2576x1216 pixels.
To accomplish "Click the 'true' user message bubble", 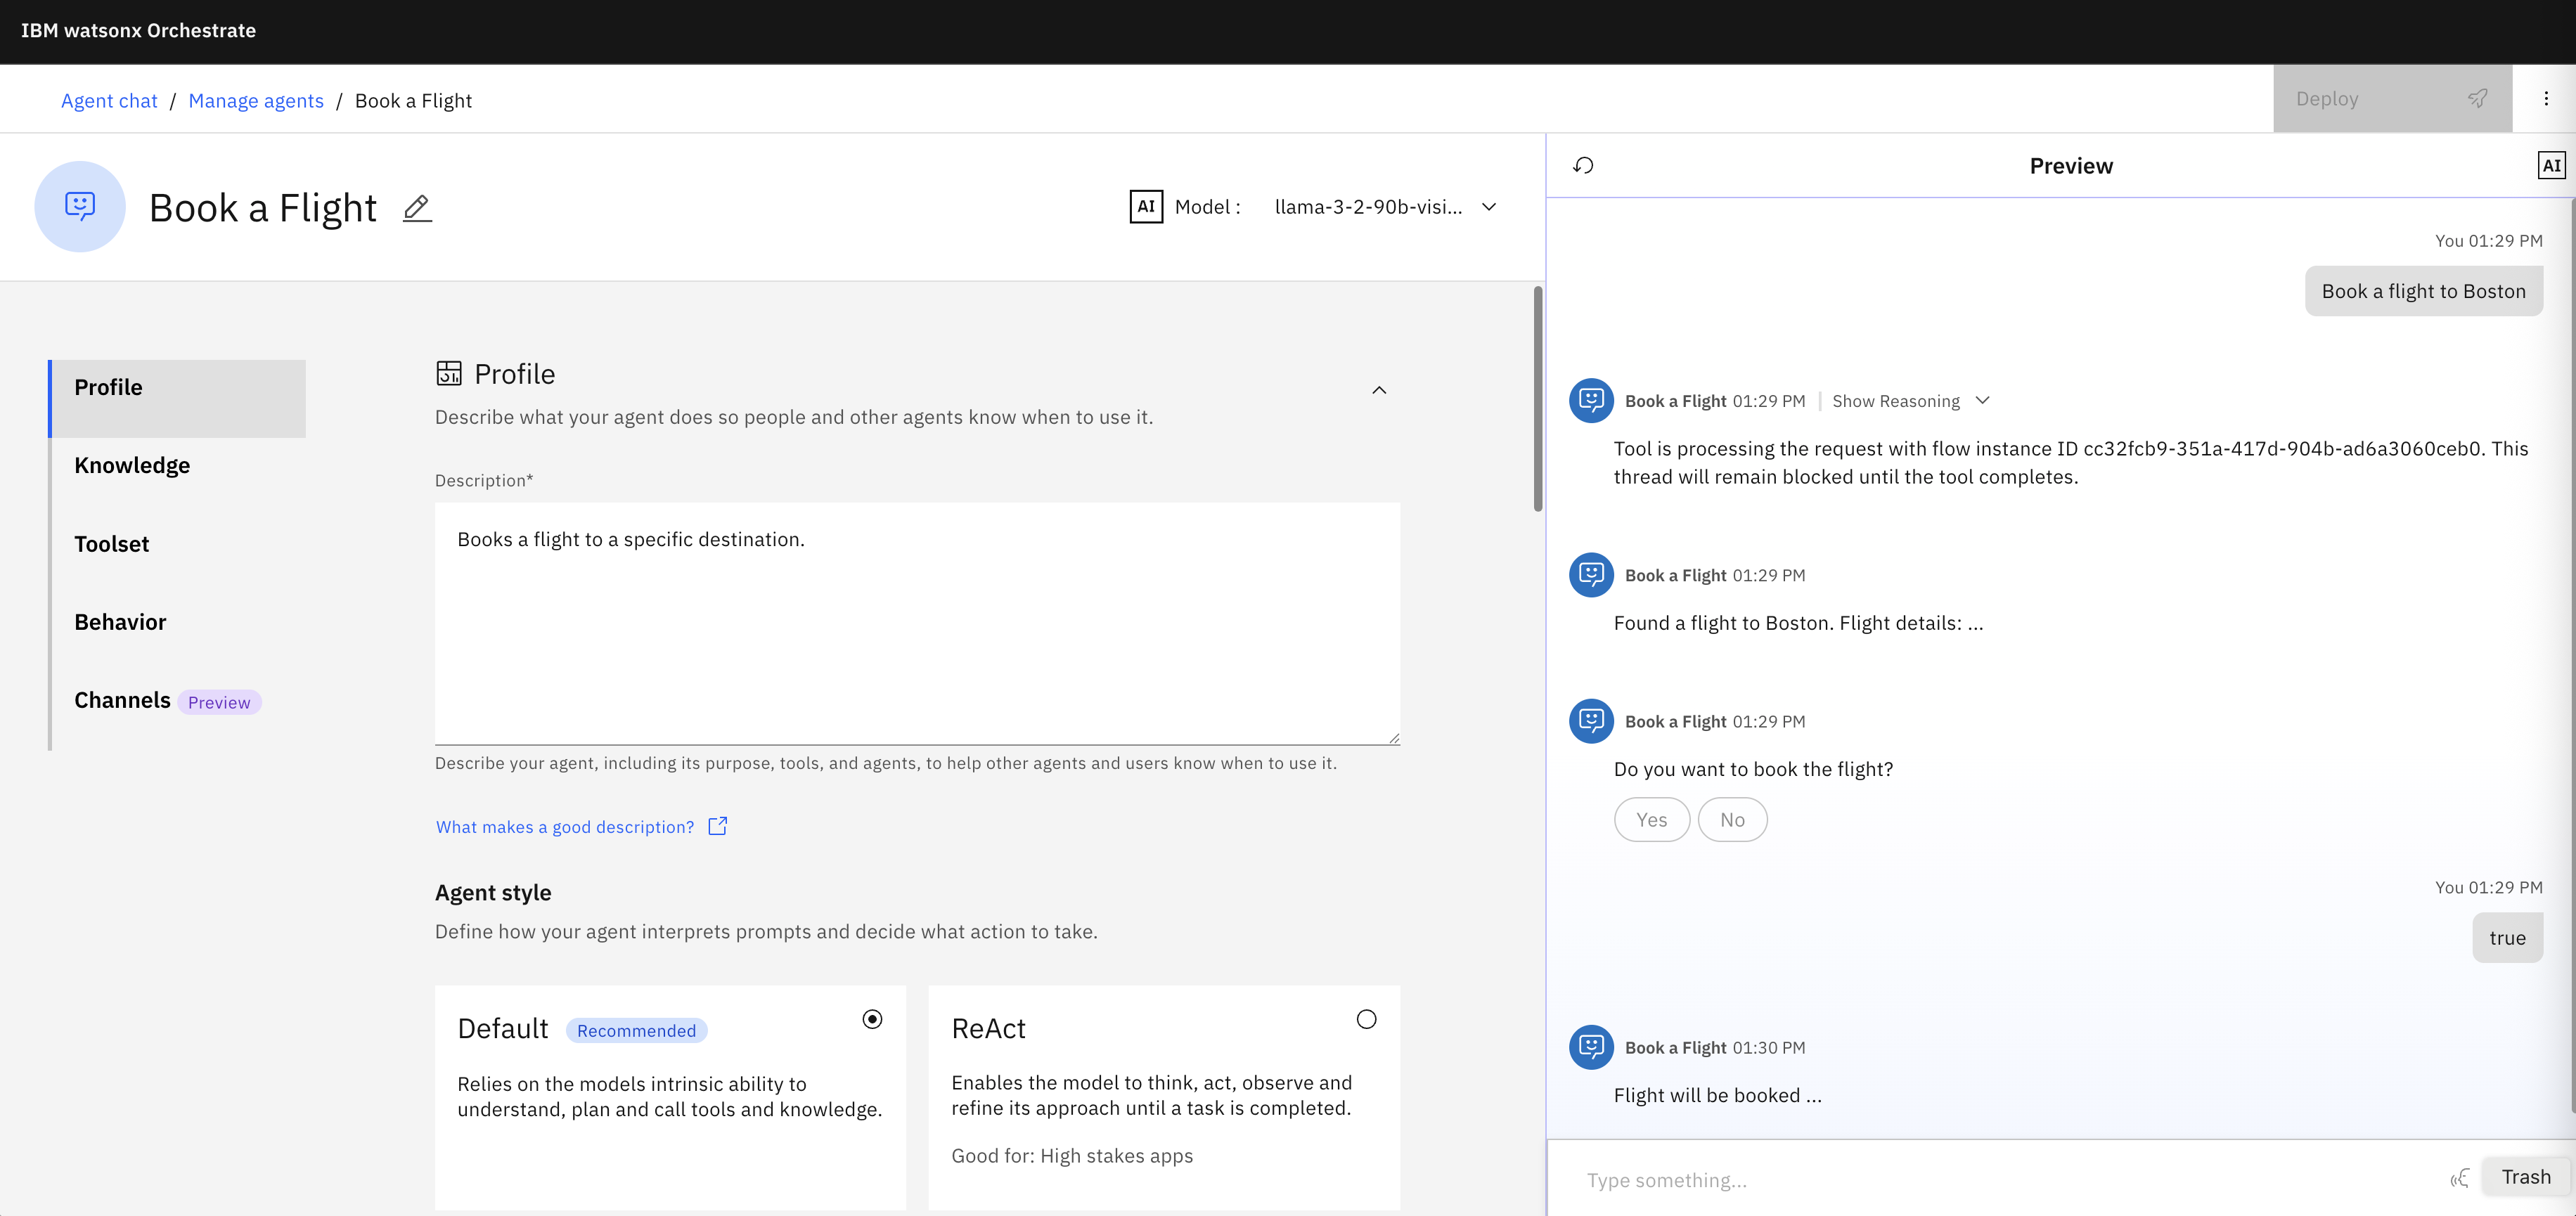I will point(2507,938).
